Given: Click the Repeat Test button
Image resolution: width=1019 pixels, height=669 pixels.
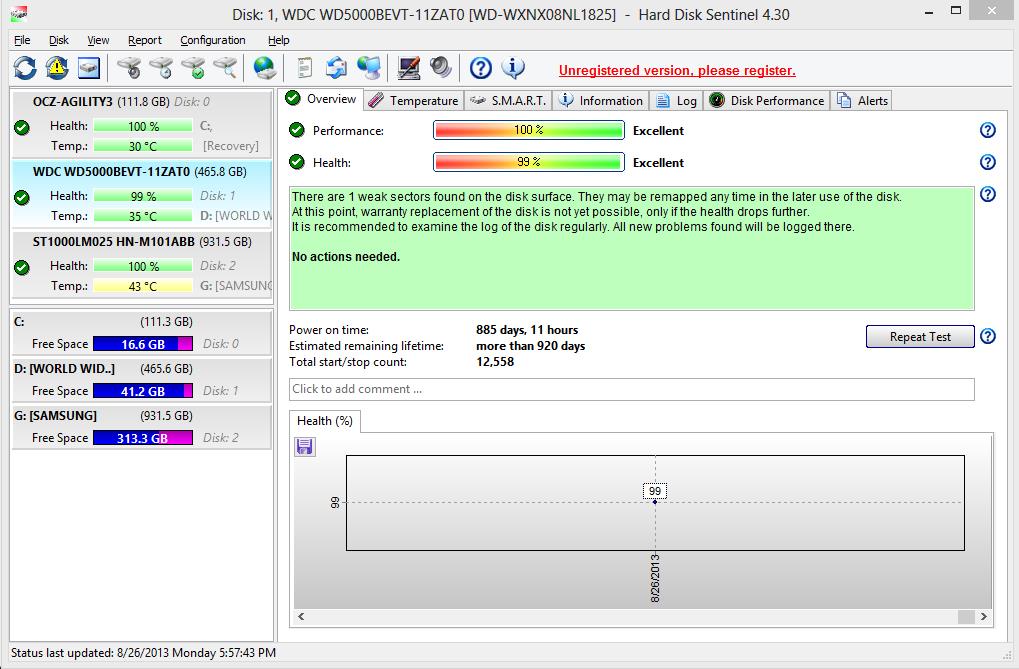Looking at the screenshot, I should tap(920, 337).
